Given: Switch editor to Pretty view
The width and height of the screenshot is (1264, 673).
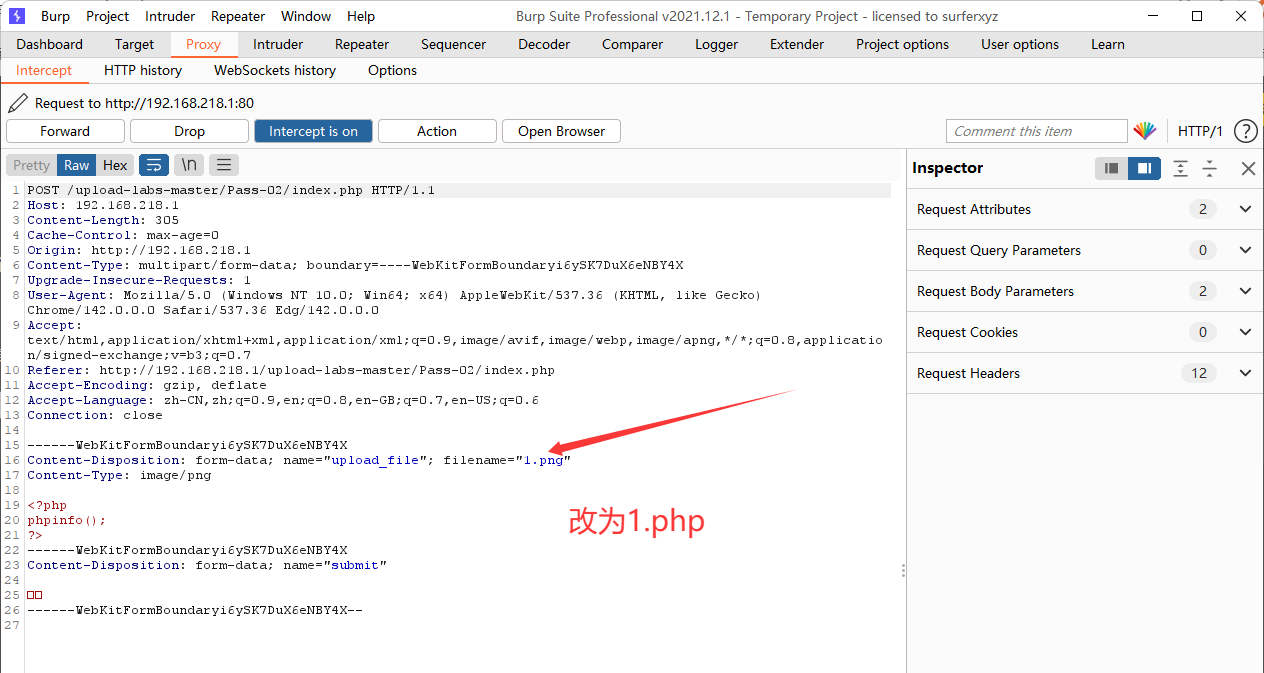Looking at the screenshot, I should (31, 165).
